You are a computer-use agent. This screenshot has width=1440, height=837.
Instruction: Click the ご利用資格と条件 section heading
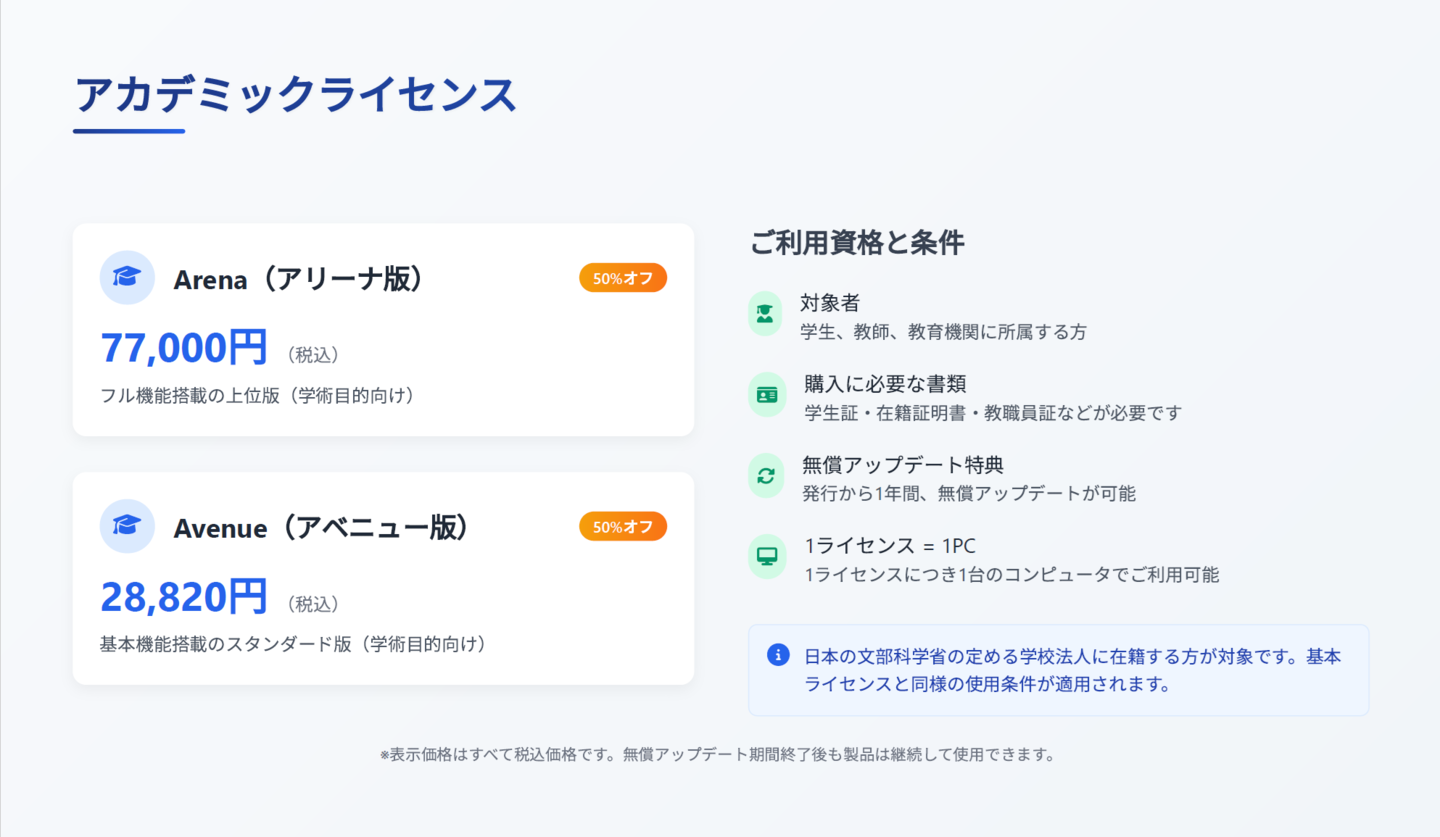(857, 242)
